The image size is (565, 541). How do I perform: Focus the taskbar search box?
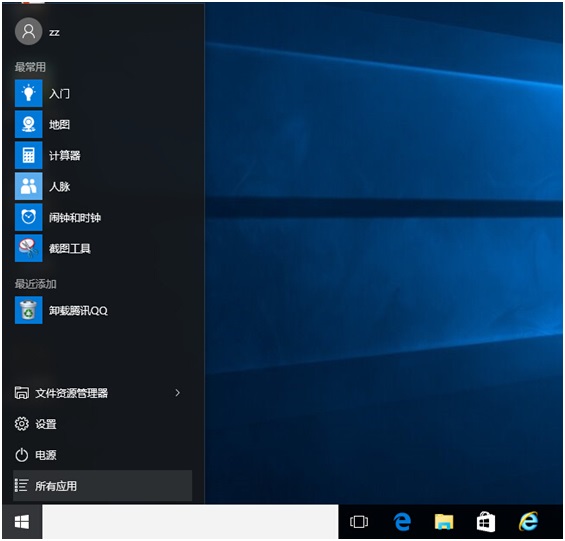[x=190, y=522]
